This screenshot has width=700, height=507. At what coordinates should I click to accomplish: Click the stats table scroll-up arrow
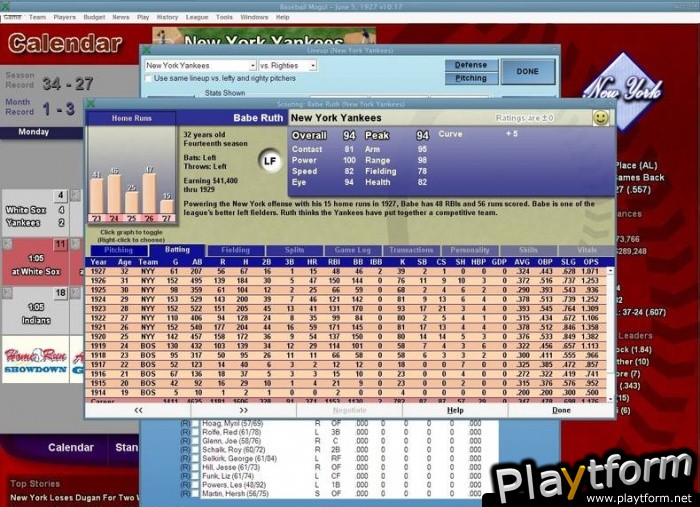[610, 271]
